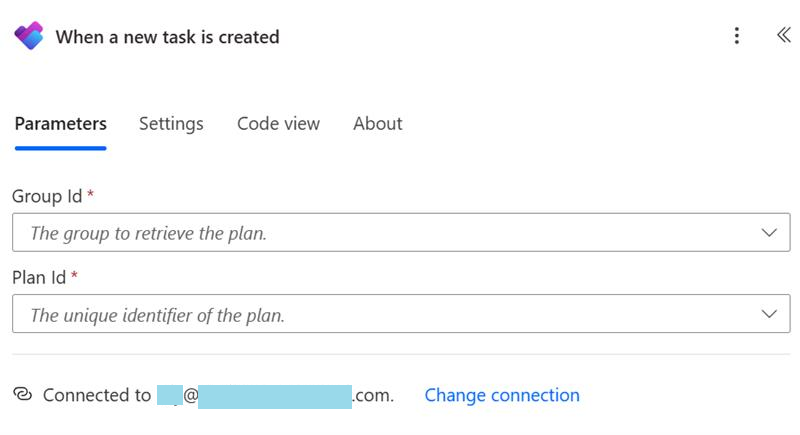Screen dimensions: 800x435
Task: Expand the Plan Id dropdown arrow
Action: click(x=769, y=314)
